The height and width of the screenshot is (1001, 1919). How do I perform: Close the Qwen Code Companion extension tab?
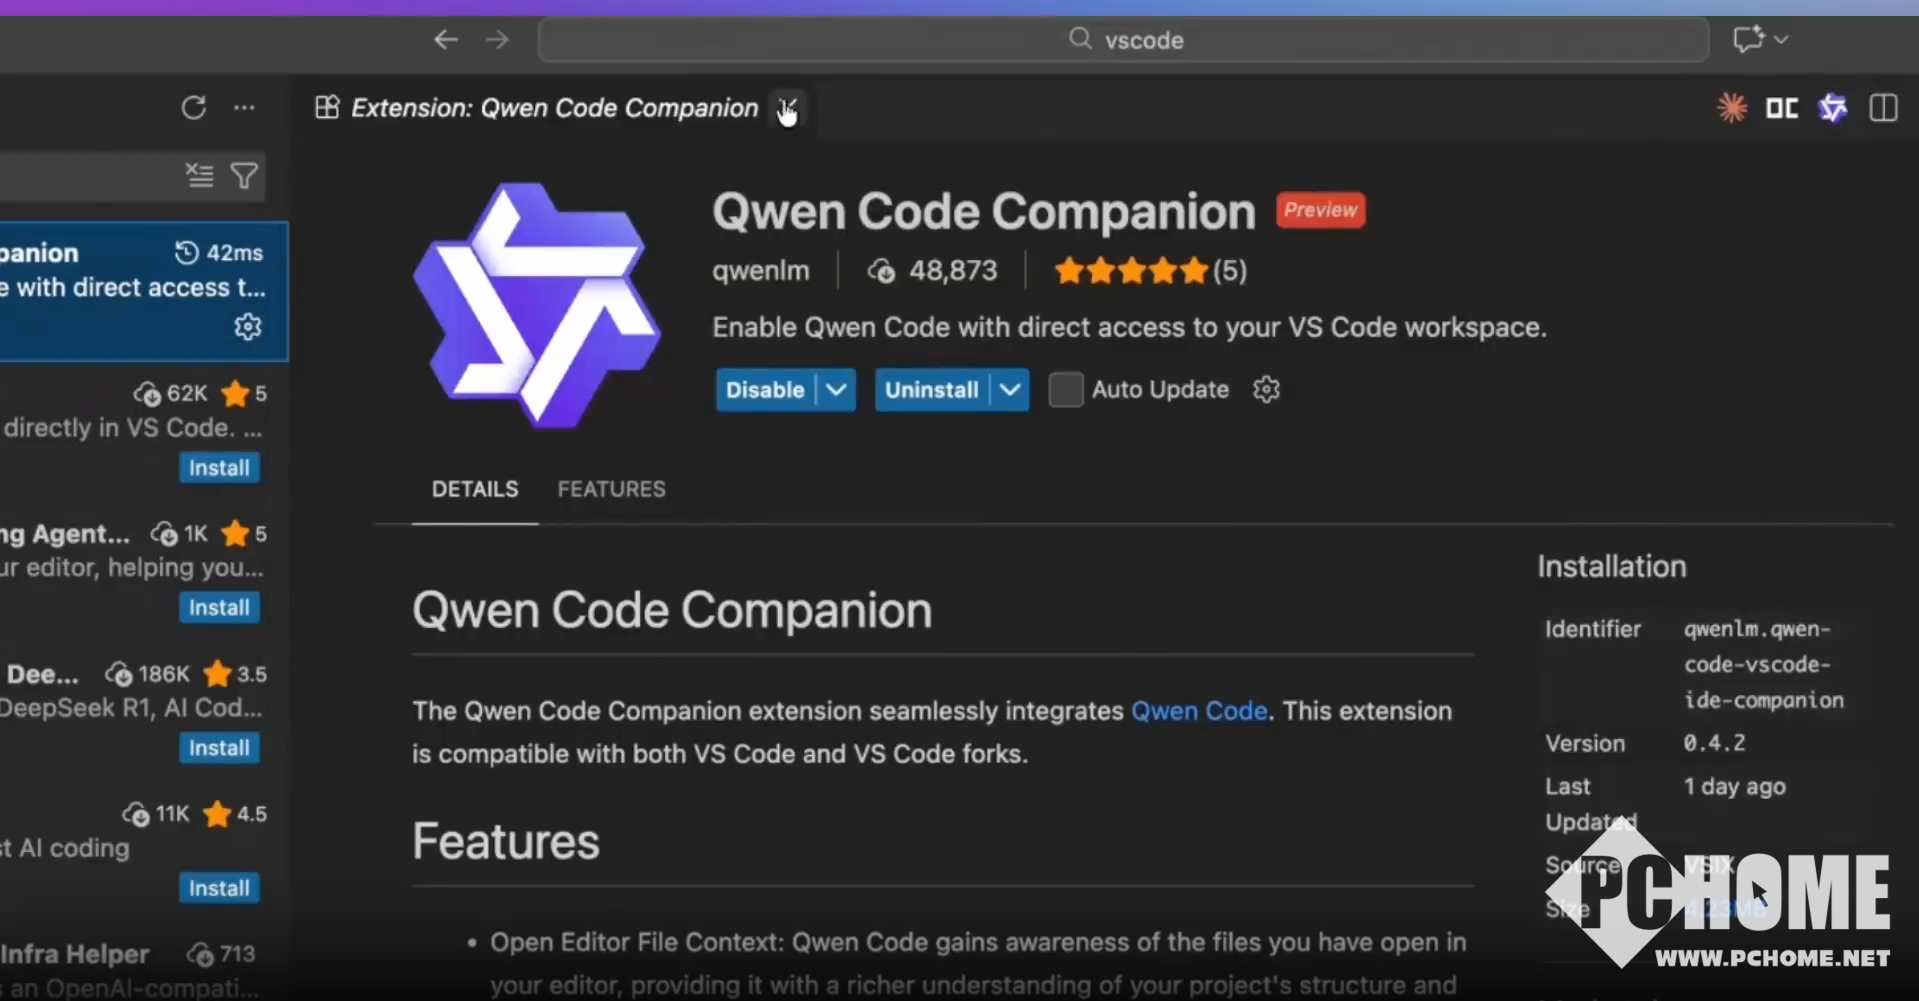pyautogui.click(x=788, y=108)
